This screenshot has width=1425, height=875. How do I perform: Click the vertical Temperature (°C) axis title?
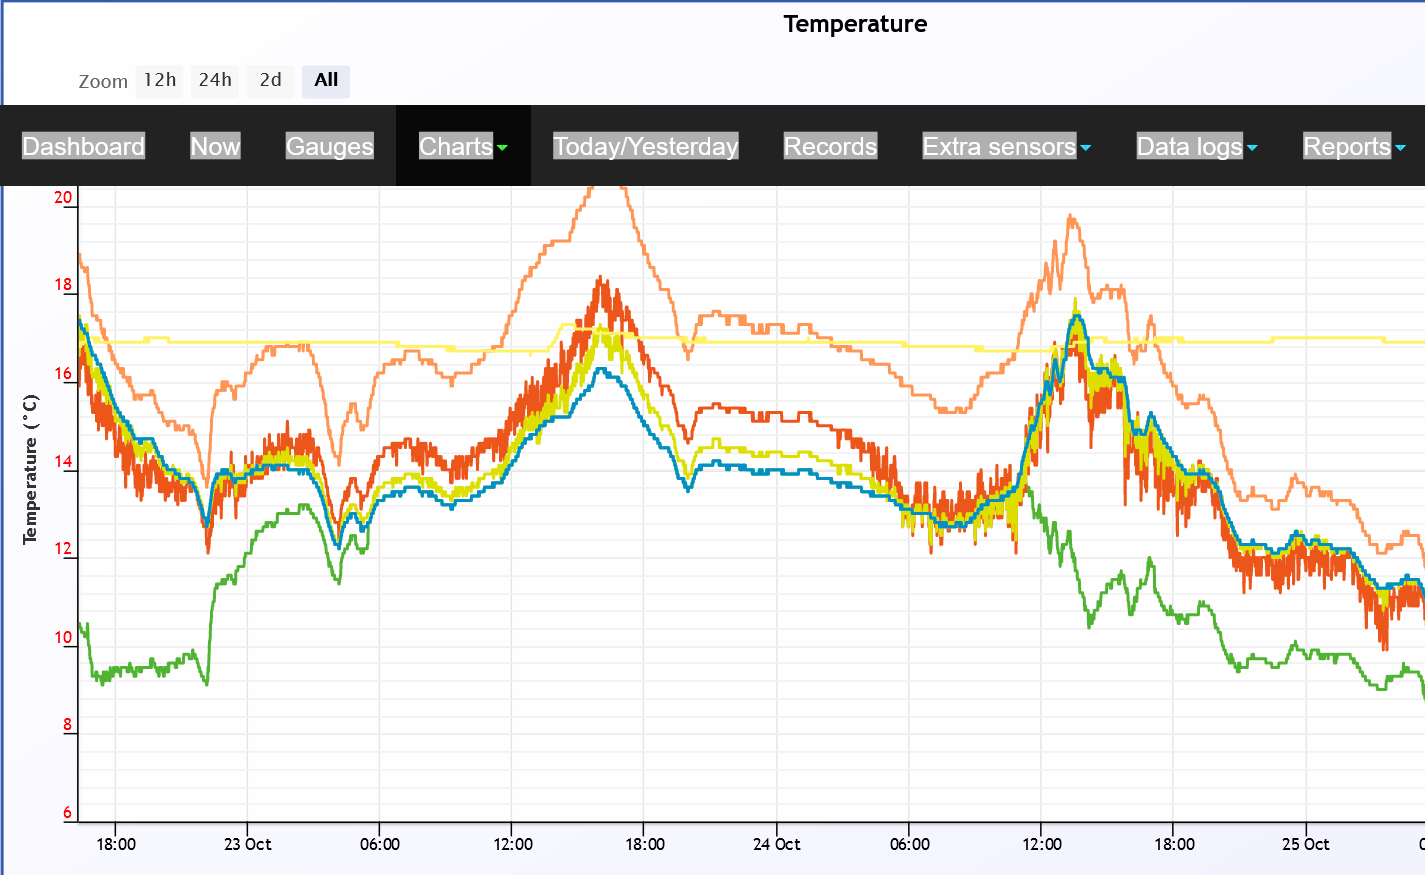[30, 470]
